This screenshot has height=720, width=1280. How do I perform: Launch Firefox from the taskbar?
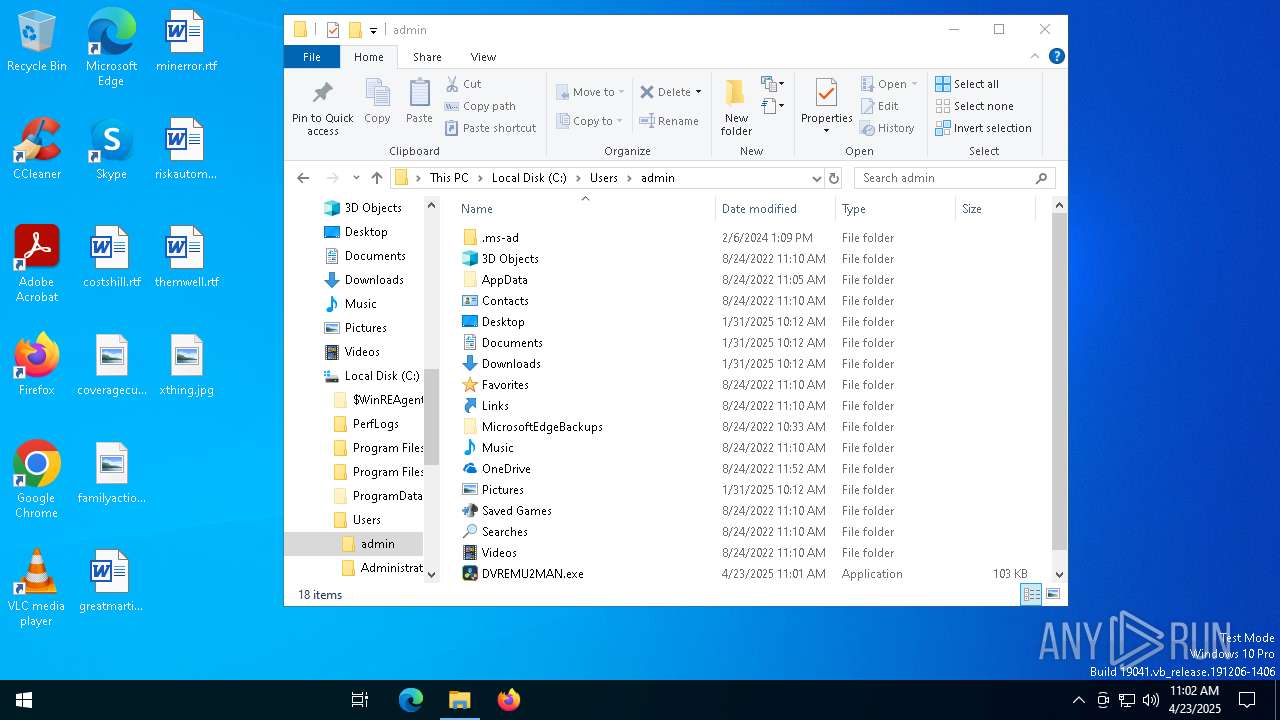coord(509,700)
